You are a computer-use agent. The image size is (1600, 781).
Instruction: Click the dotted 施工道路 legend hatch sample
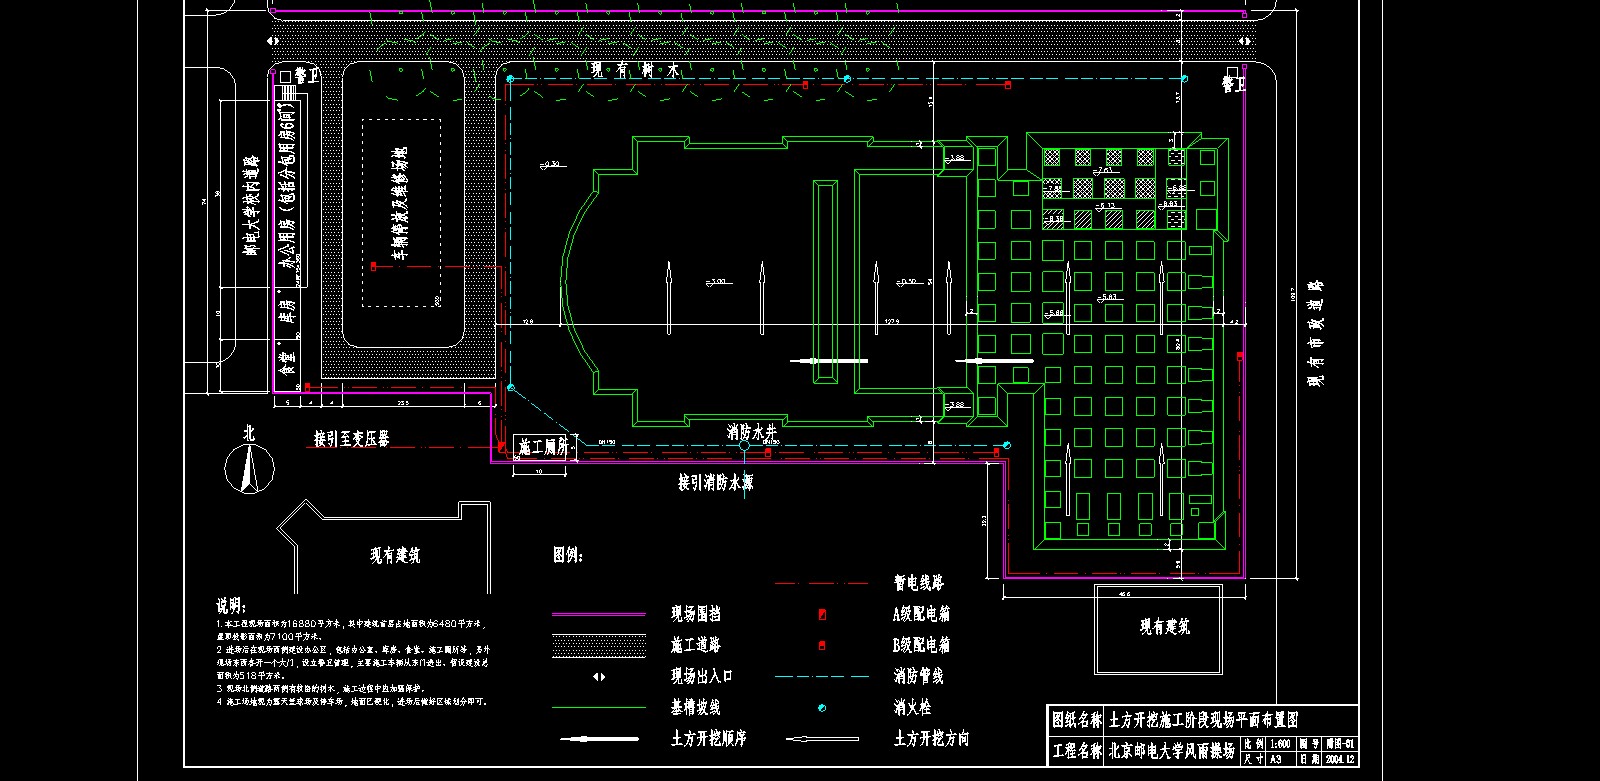[x=598, y=645]
